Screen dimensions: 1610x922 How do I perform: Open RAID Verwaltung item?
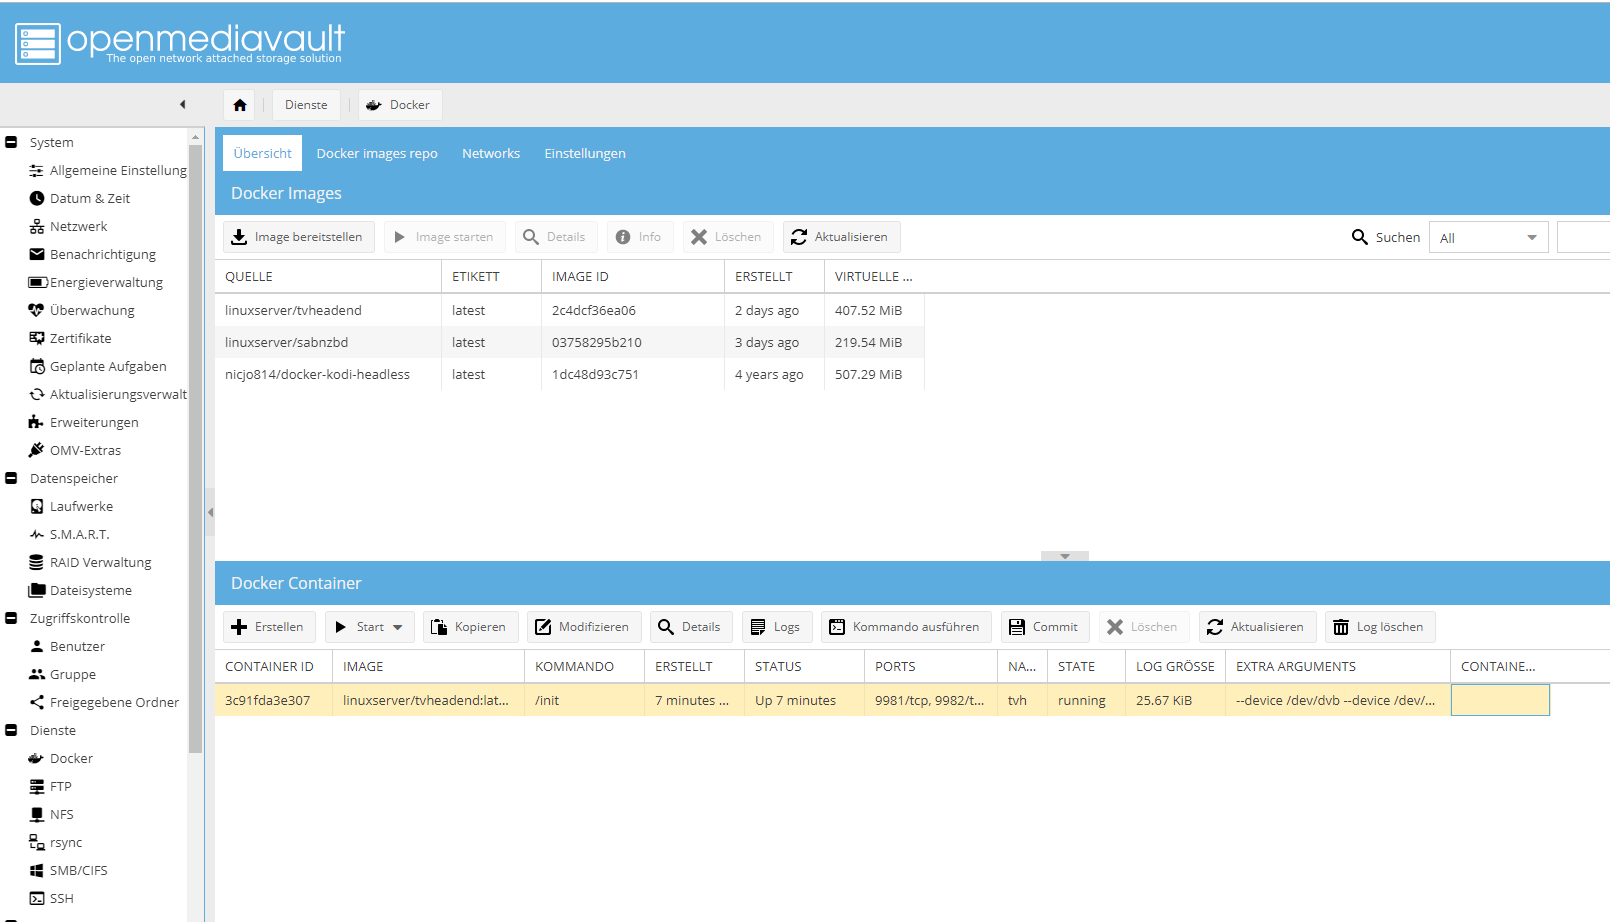click(90, 562)
